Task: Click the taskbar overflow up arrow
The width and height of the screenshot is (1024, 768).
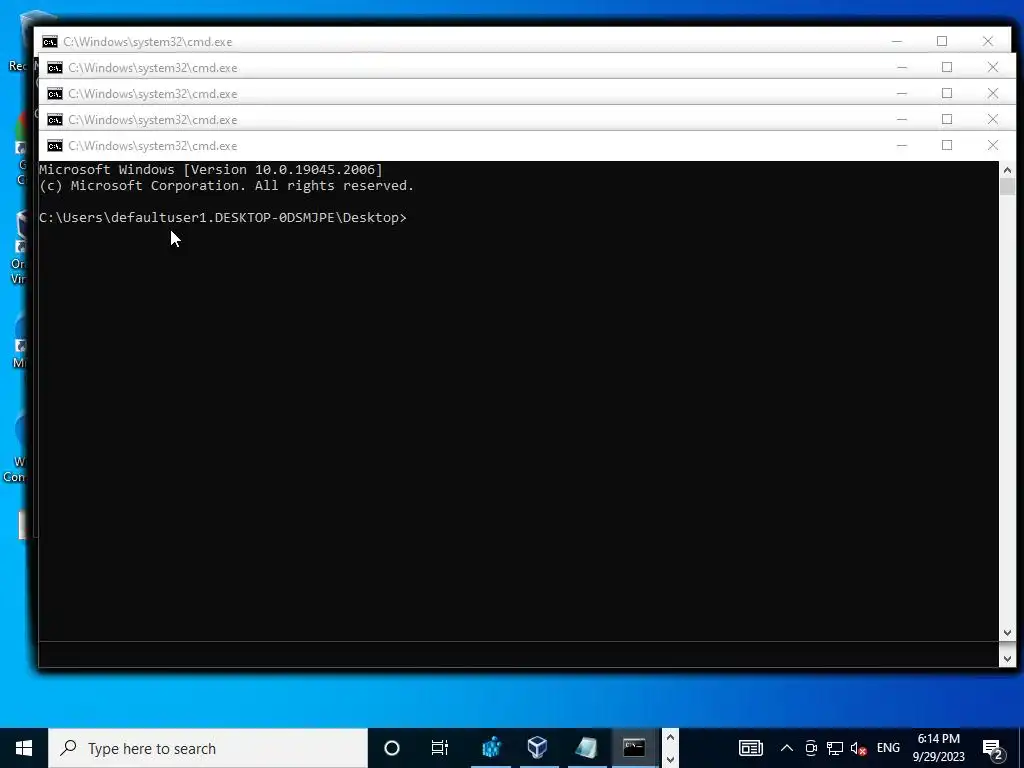Action: [670, 738]
